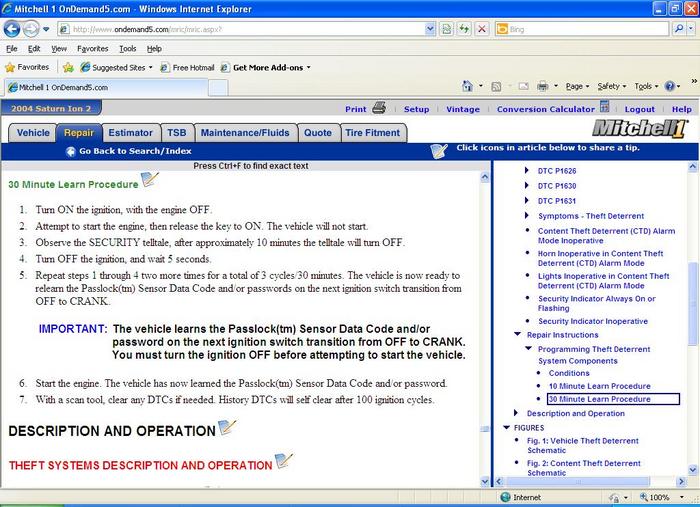700x507 pixels.
Task: Click the browser Refresh icon
Action: pos(463,28)
